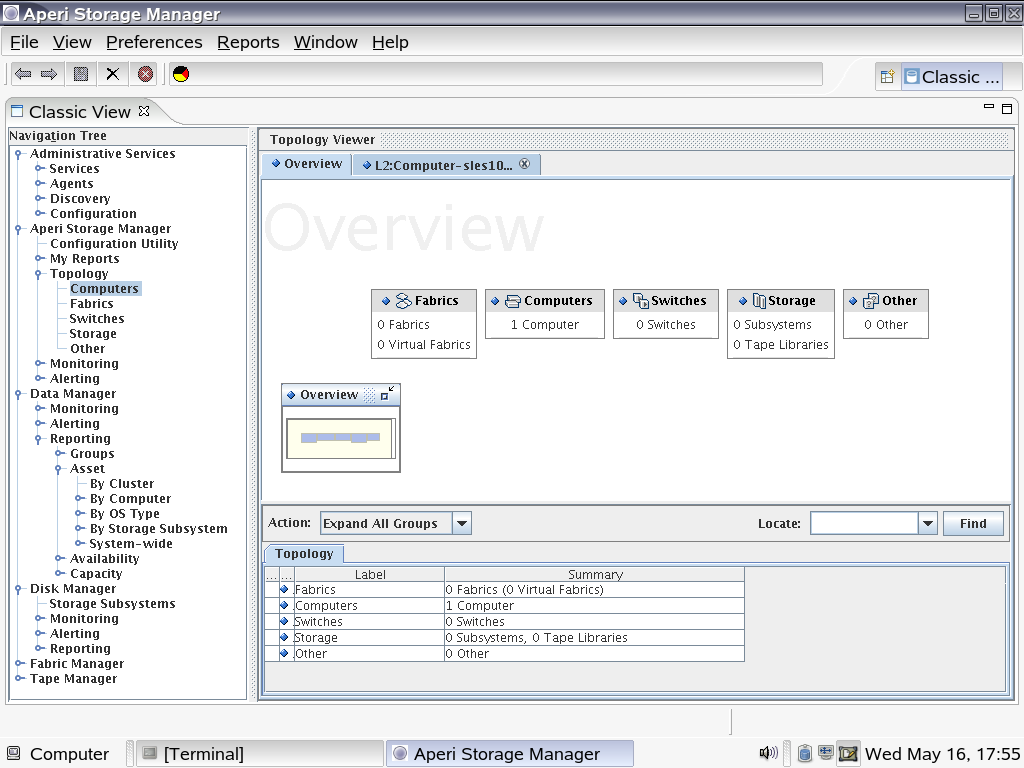The image size is (1024, 768).
Task: Open the Preferences menu
Action: 154,42
